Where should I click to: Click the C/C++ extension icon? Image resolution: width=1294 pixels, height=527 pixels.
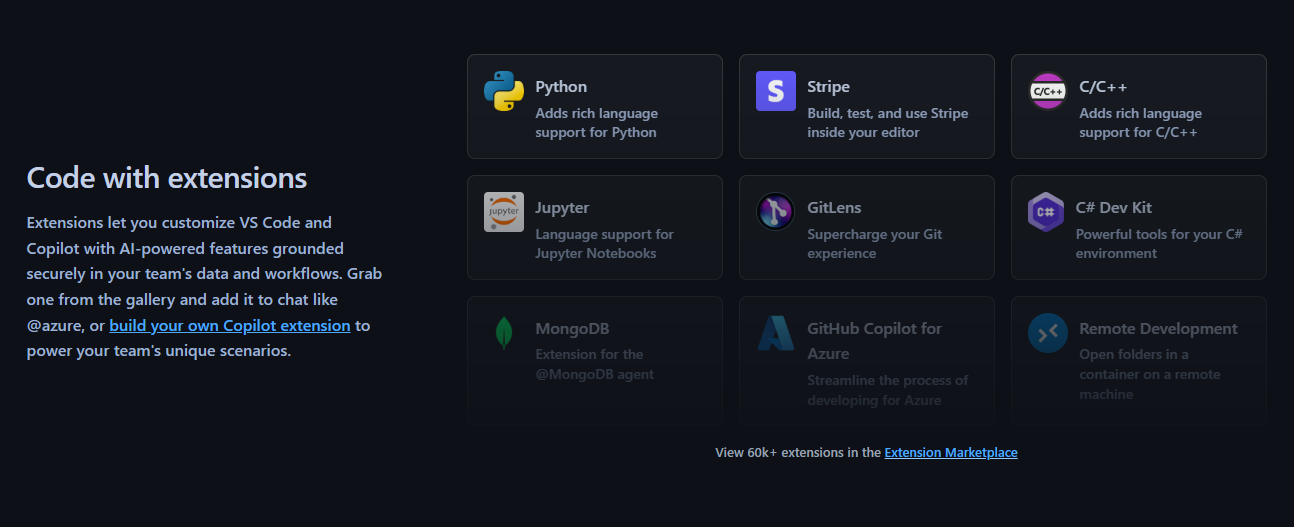coord(1048,91)
